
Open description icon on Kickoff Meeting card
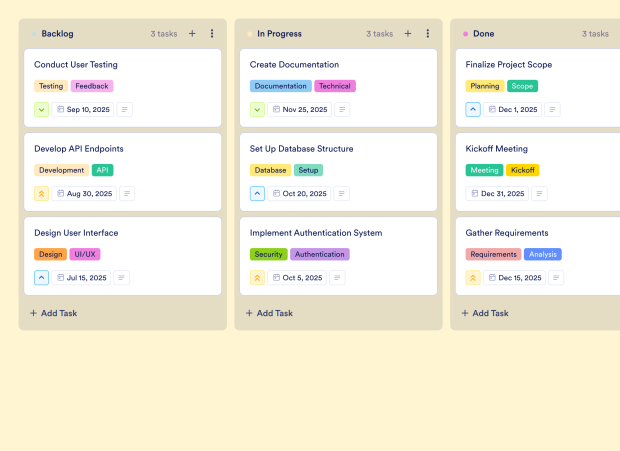coord(539,194)
